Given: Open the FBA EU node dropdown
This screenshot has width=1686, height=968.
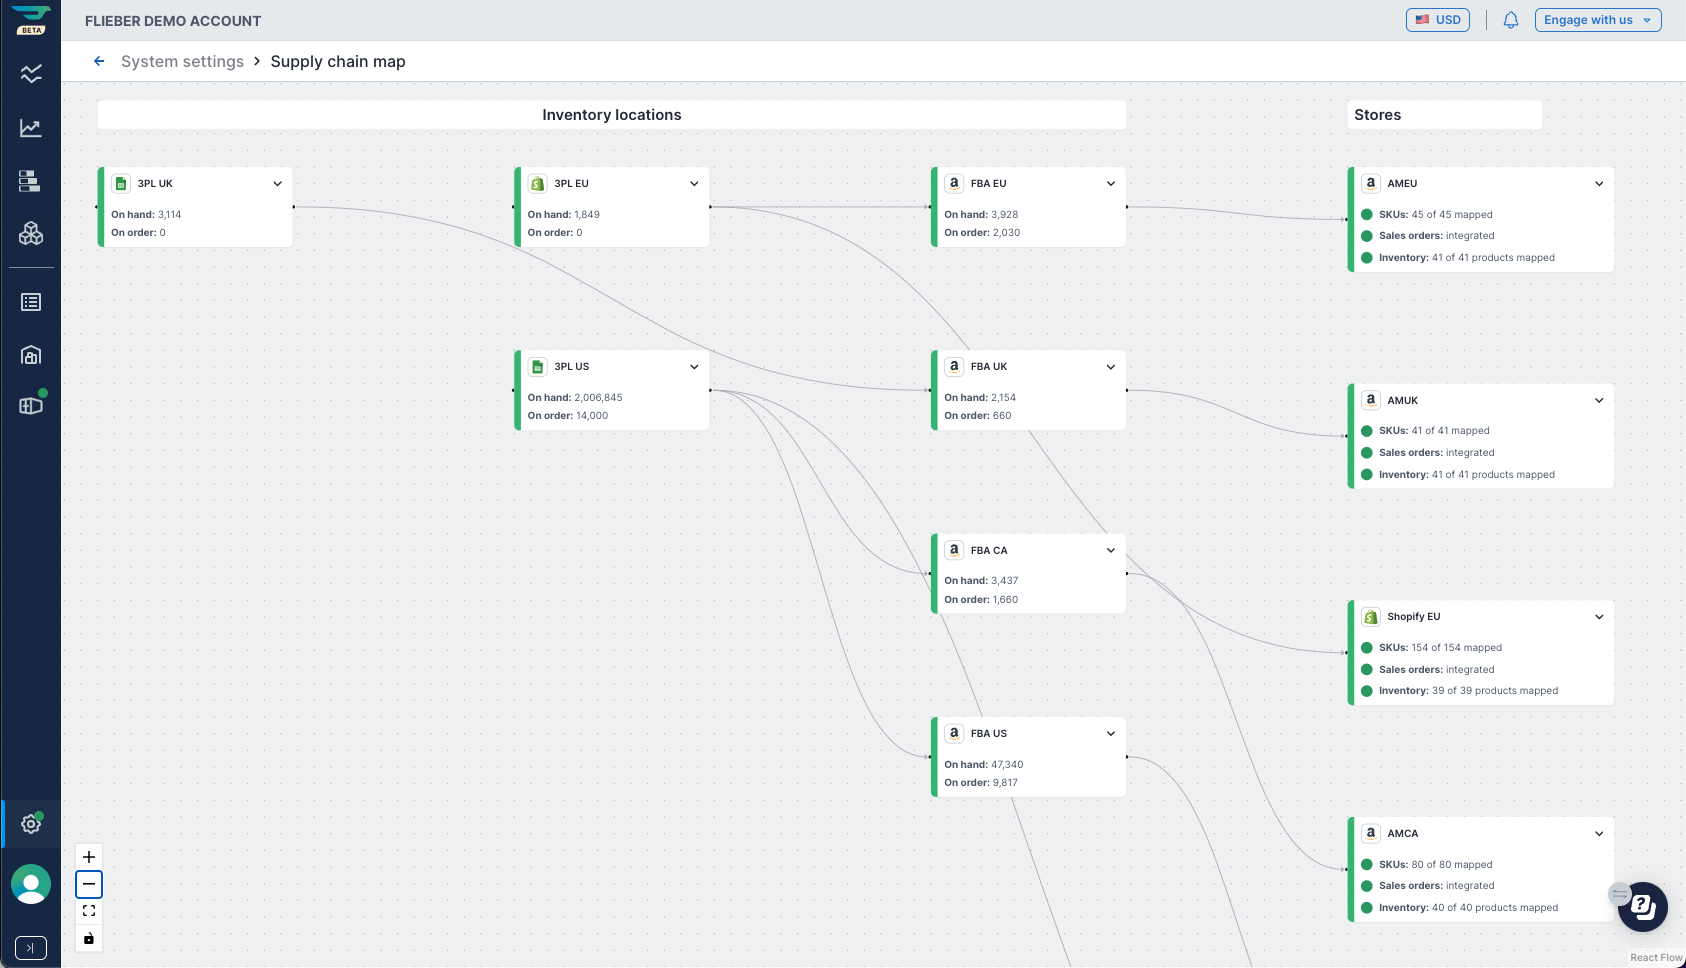Looking at the screenshot, I should pos(1110,183).
